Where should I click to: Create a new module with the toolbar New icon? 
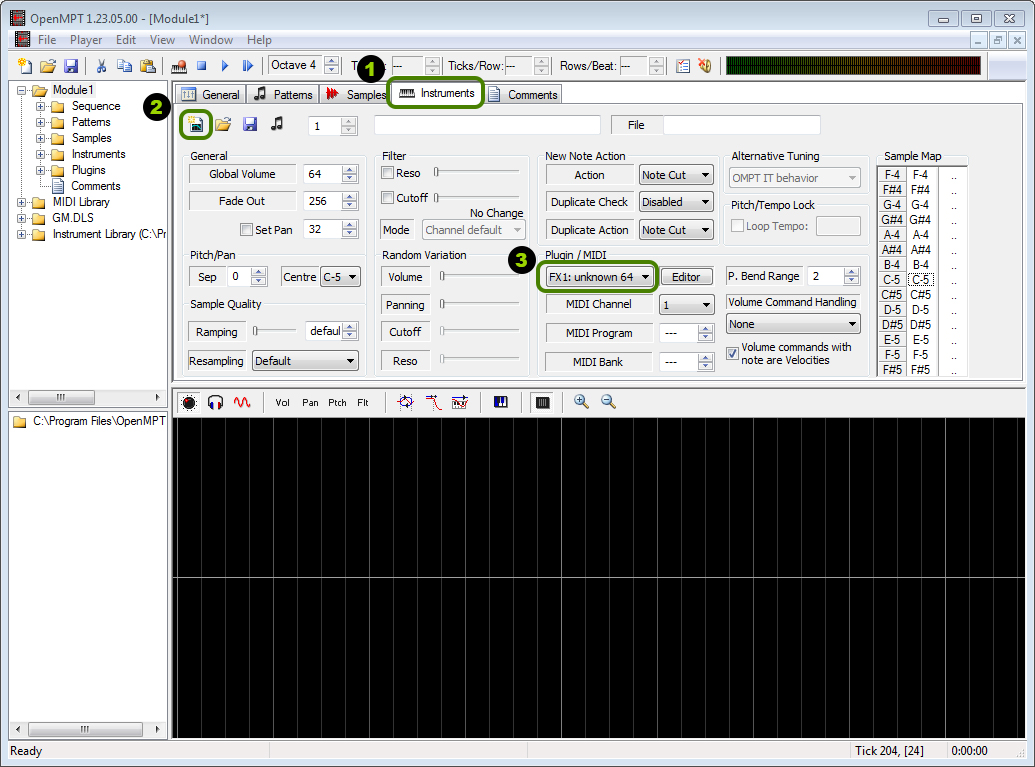[x=24, y=66]
